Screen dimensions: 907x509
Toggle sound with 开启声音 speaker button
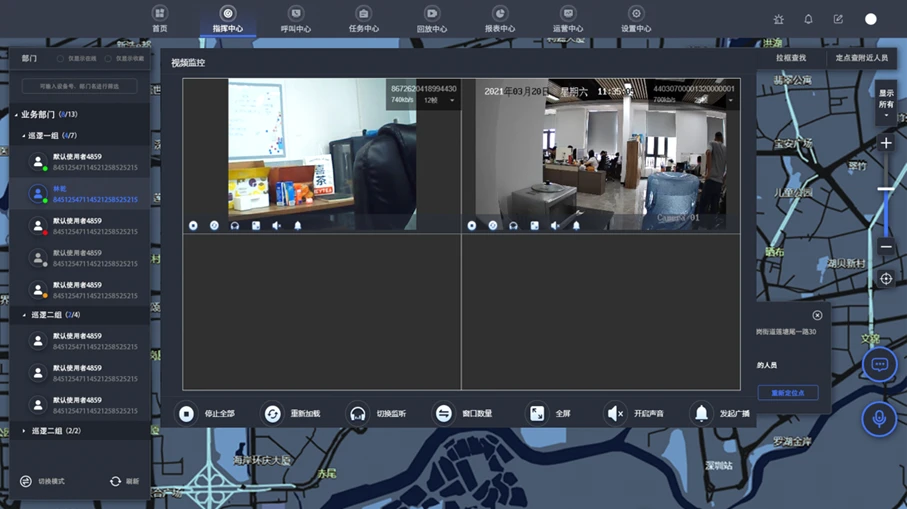(615, 413)
